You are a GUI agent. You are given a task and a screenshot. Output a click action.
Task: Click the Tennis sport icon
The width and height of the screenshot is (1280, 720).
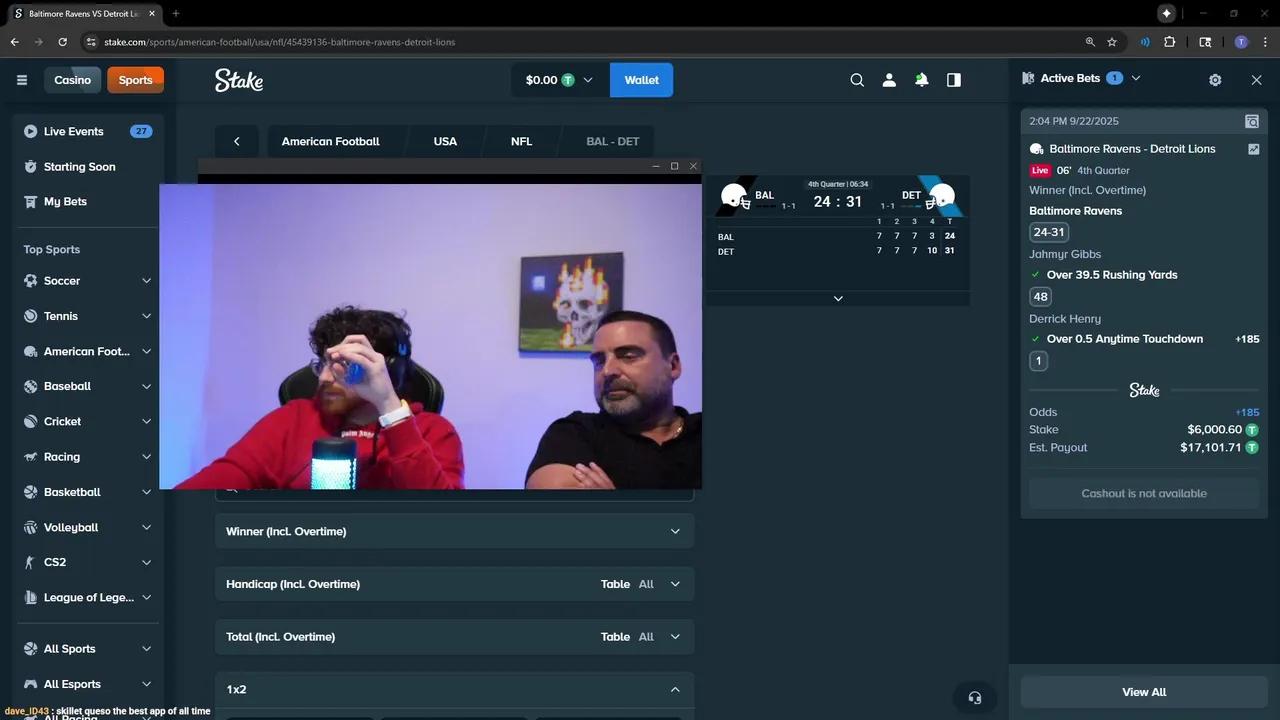(30, 316)
